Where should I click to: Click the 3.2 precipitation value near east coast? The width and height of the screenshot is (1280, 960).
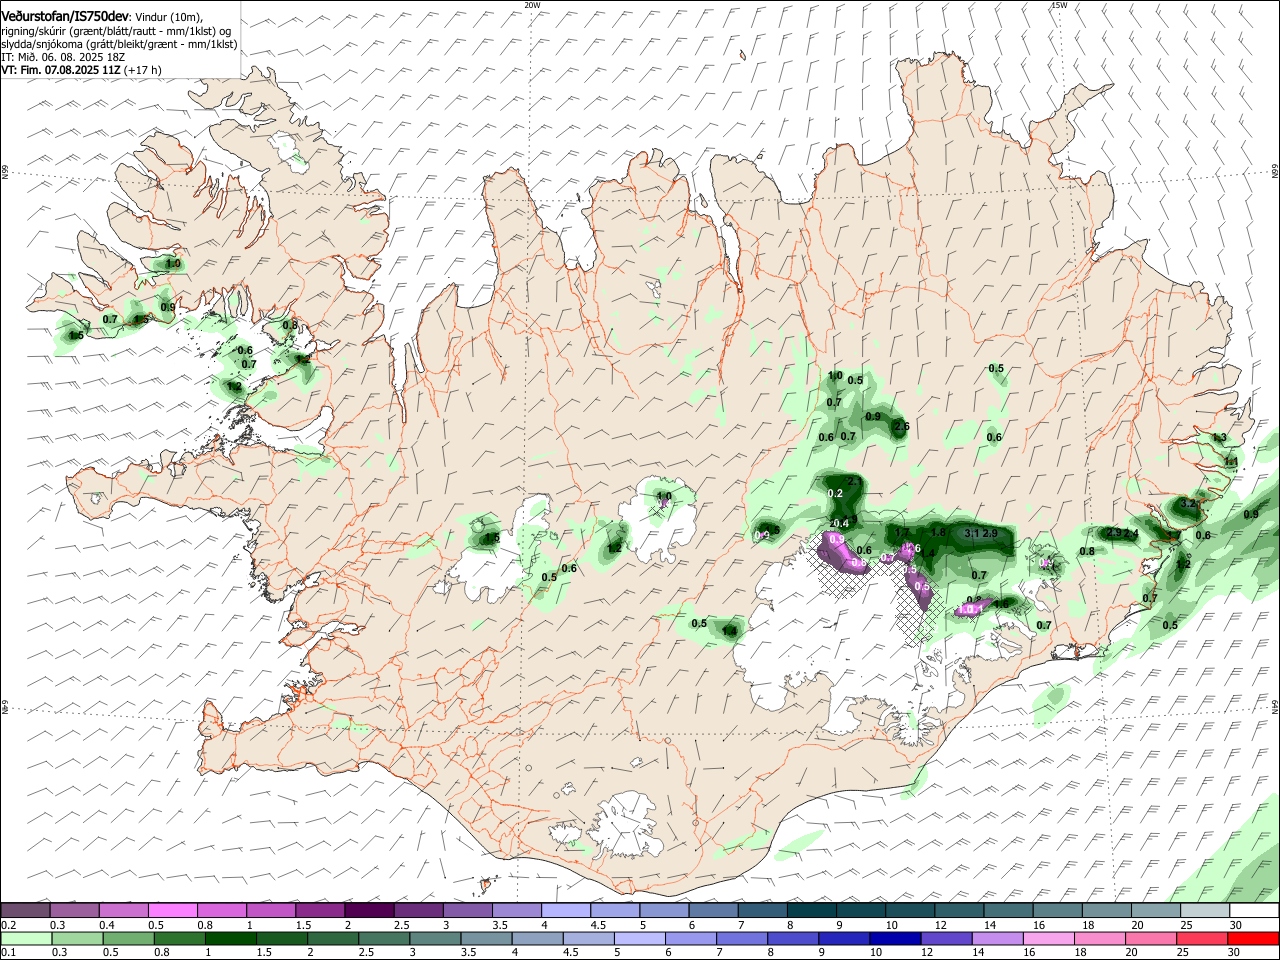[x=1188, y=503]
